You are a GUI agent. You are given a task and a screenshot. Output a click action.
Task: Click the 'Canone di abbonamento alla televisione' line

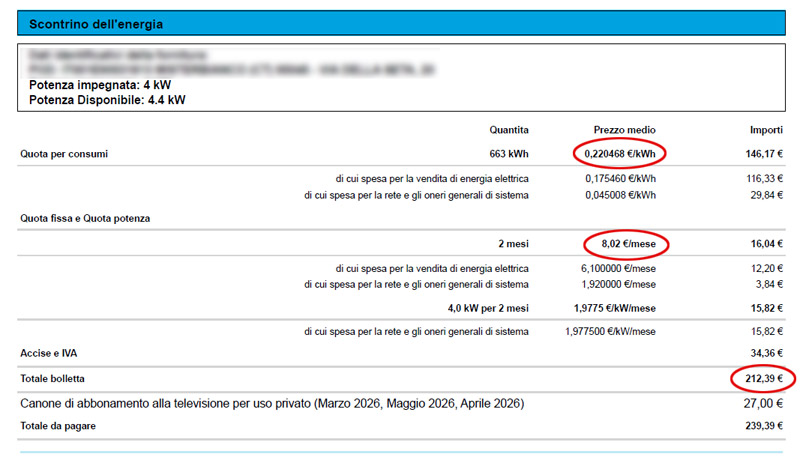(x=272, y=404)
